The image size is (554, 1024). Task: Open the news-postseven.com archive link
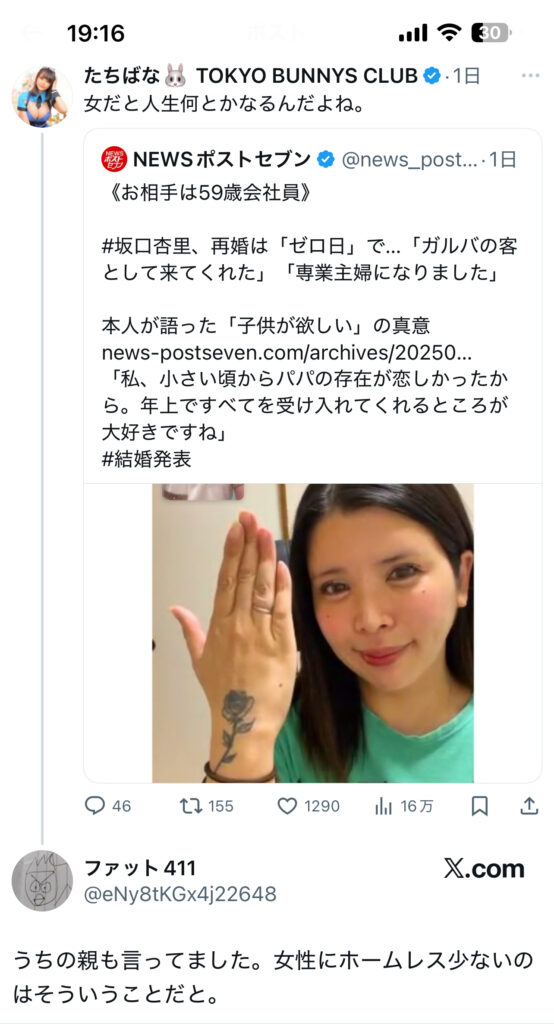[287, 353]
